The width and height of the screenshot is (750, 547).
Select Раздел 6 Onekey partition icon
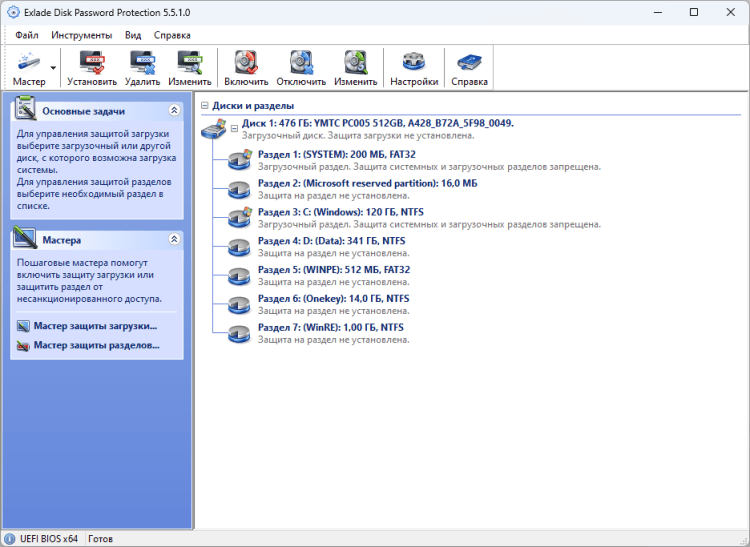tap(239, 305)
